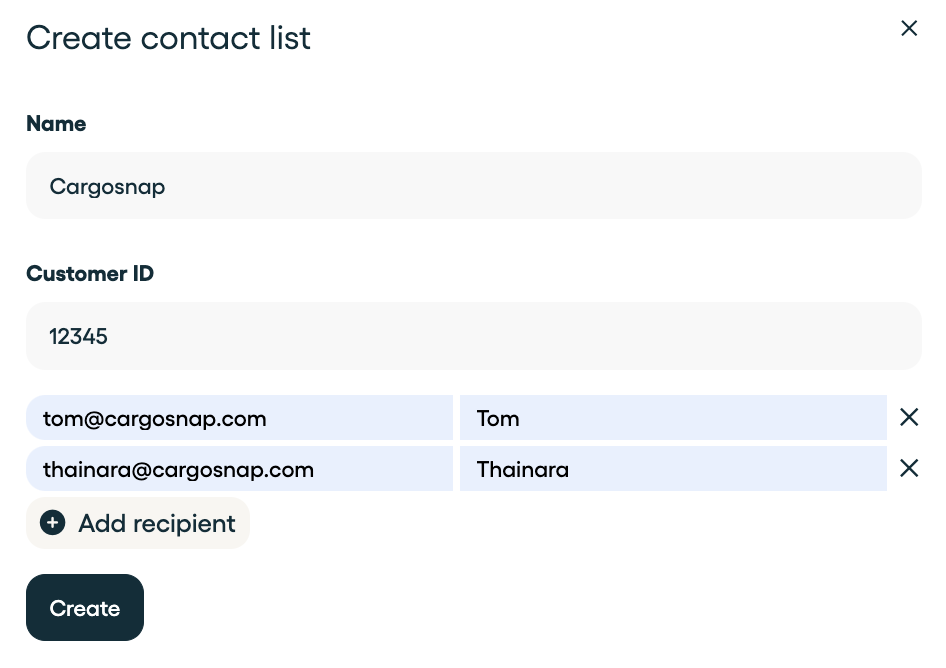Click the recipient name field showing Thainara

click(x=673, y=469)
